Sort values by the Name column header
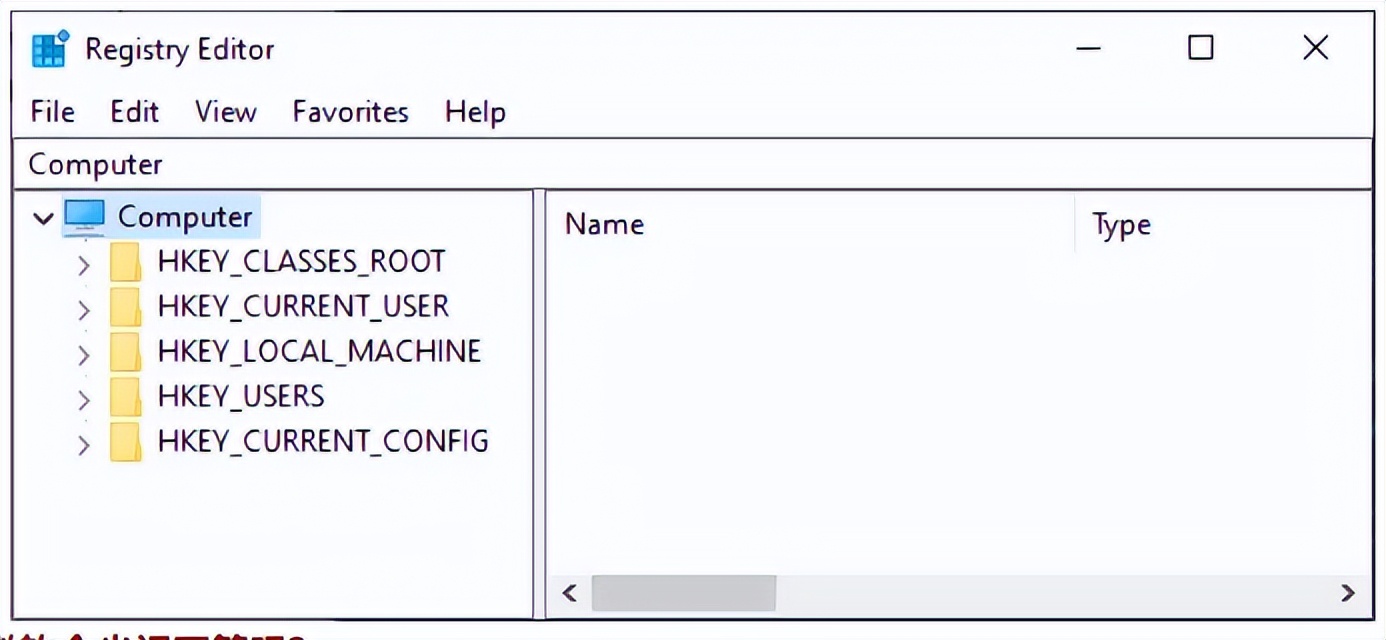The width and height of the screenshot is (1386, 640). 604,225
